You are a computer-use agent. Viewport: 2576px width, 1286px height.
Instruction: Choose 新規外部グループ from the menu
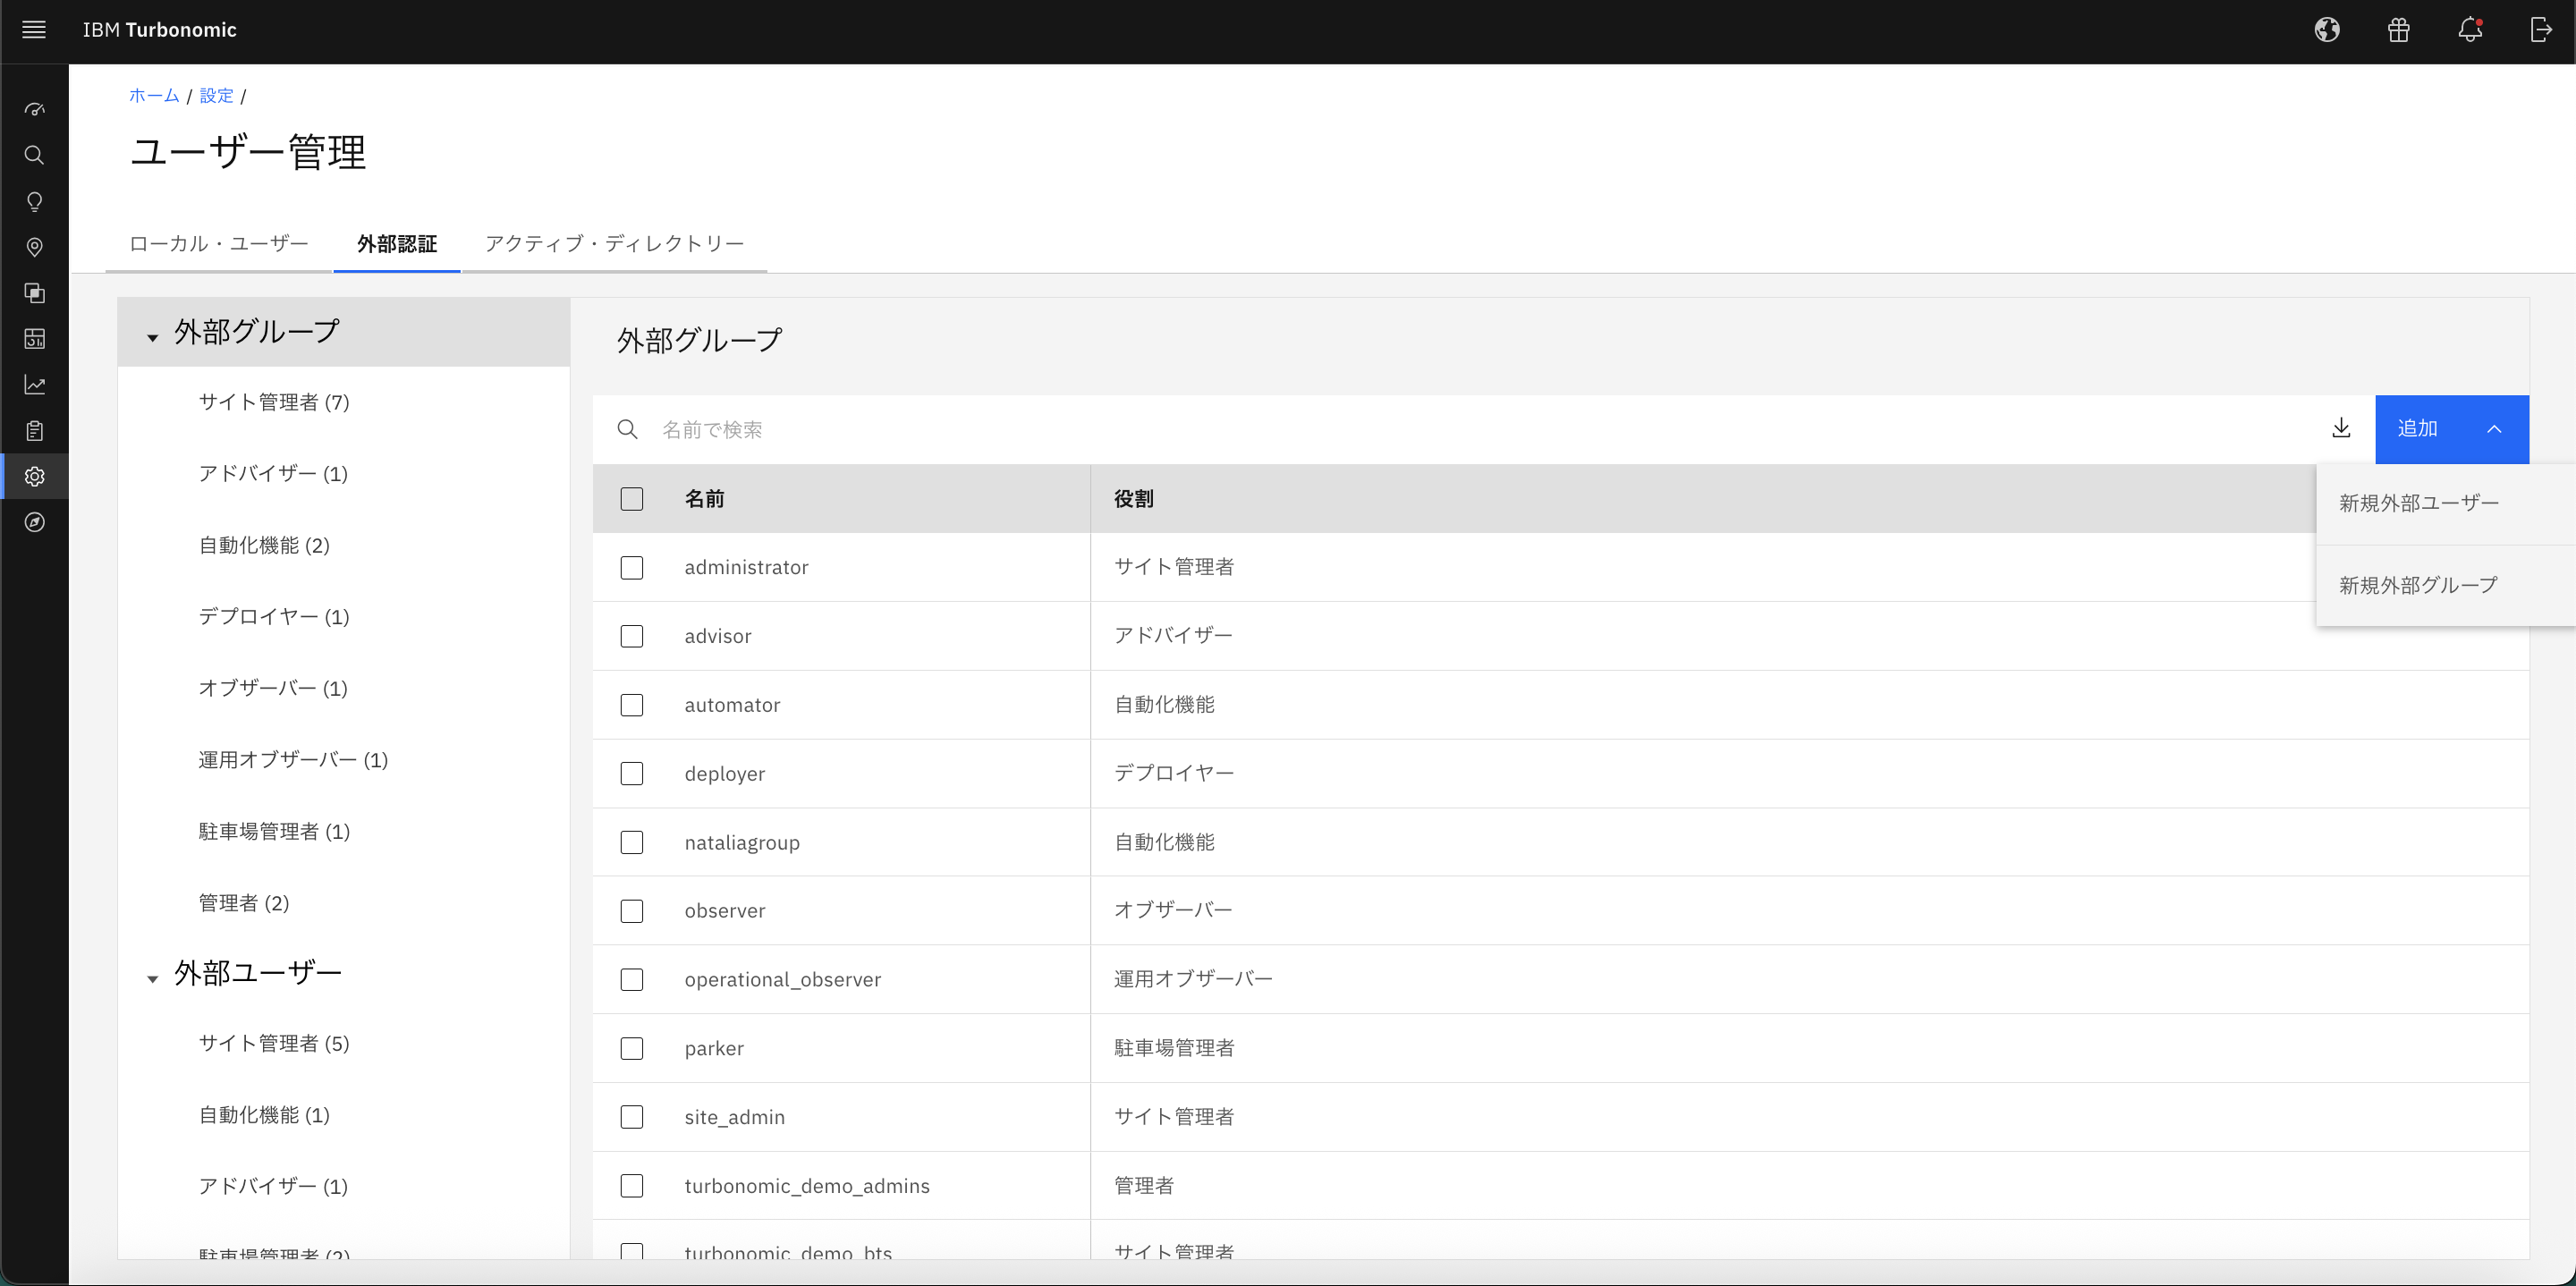2418,585
